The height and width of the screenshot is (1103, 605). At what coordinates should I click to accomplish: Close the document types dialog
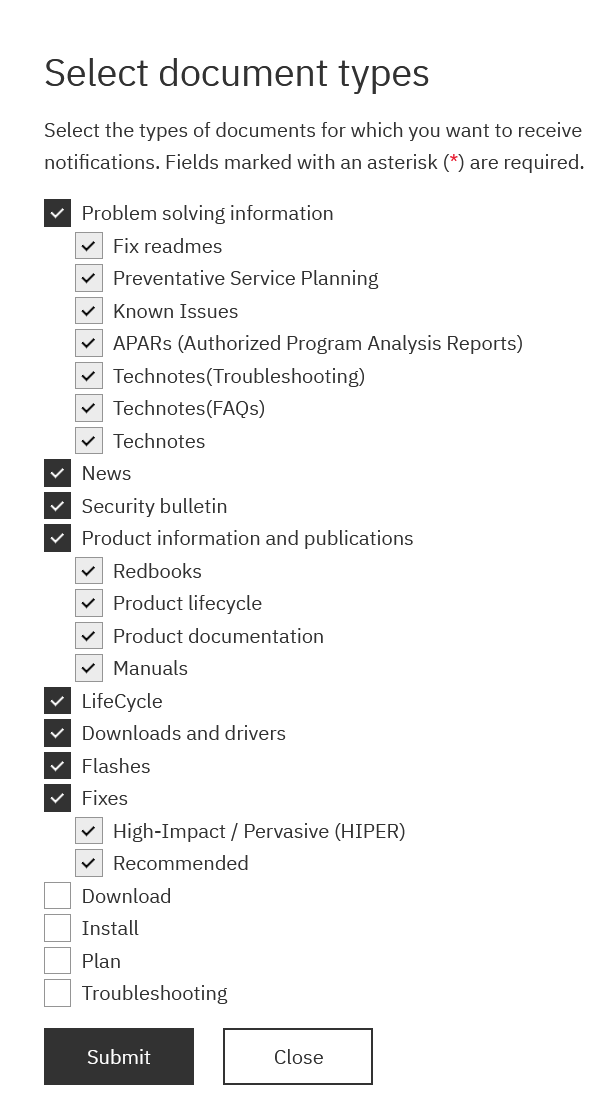pyautogui.click(x=298, y=1057)
